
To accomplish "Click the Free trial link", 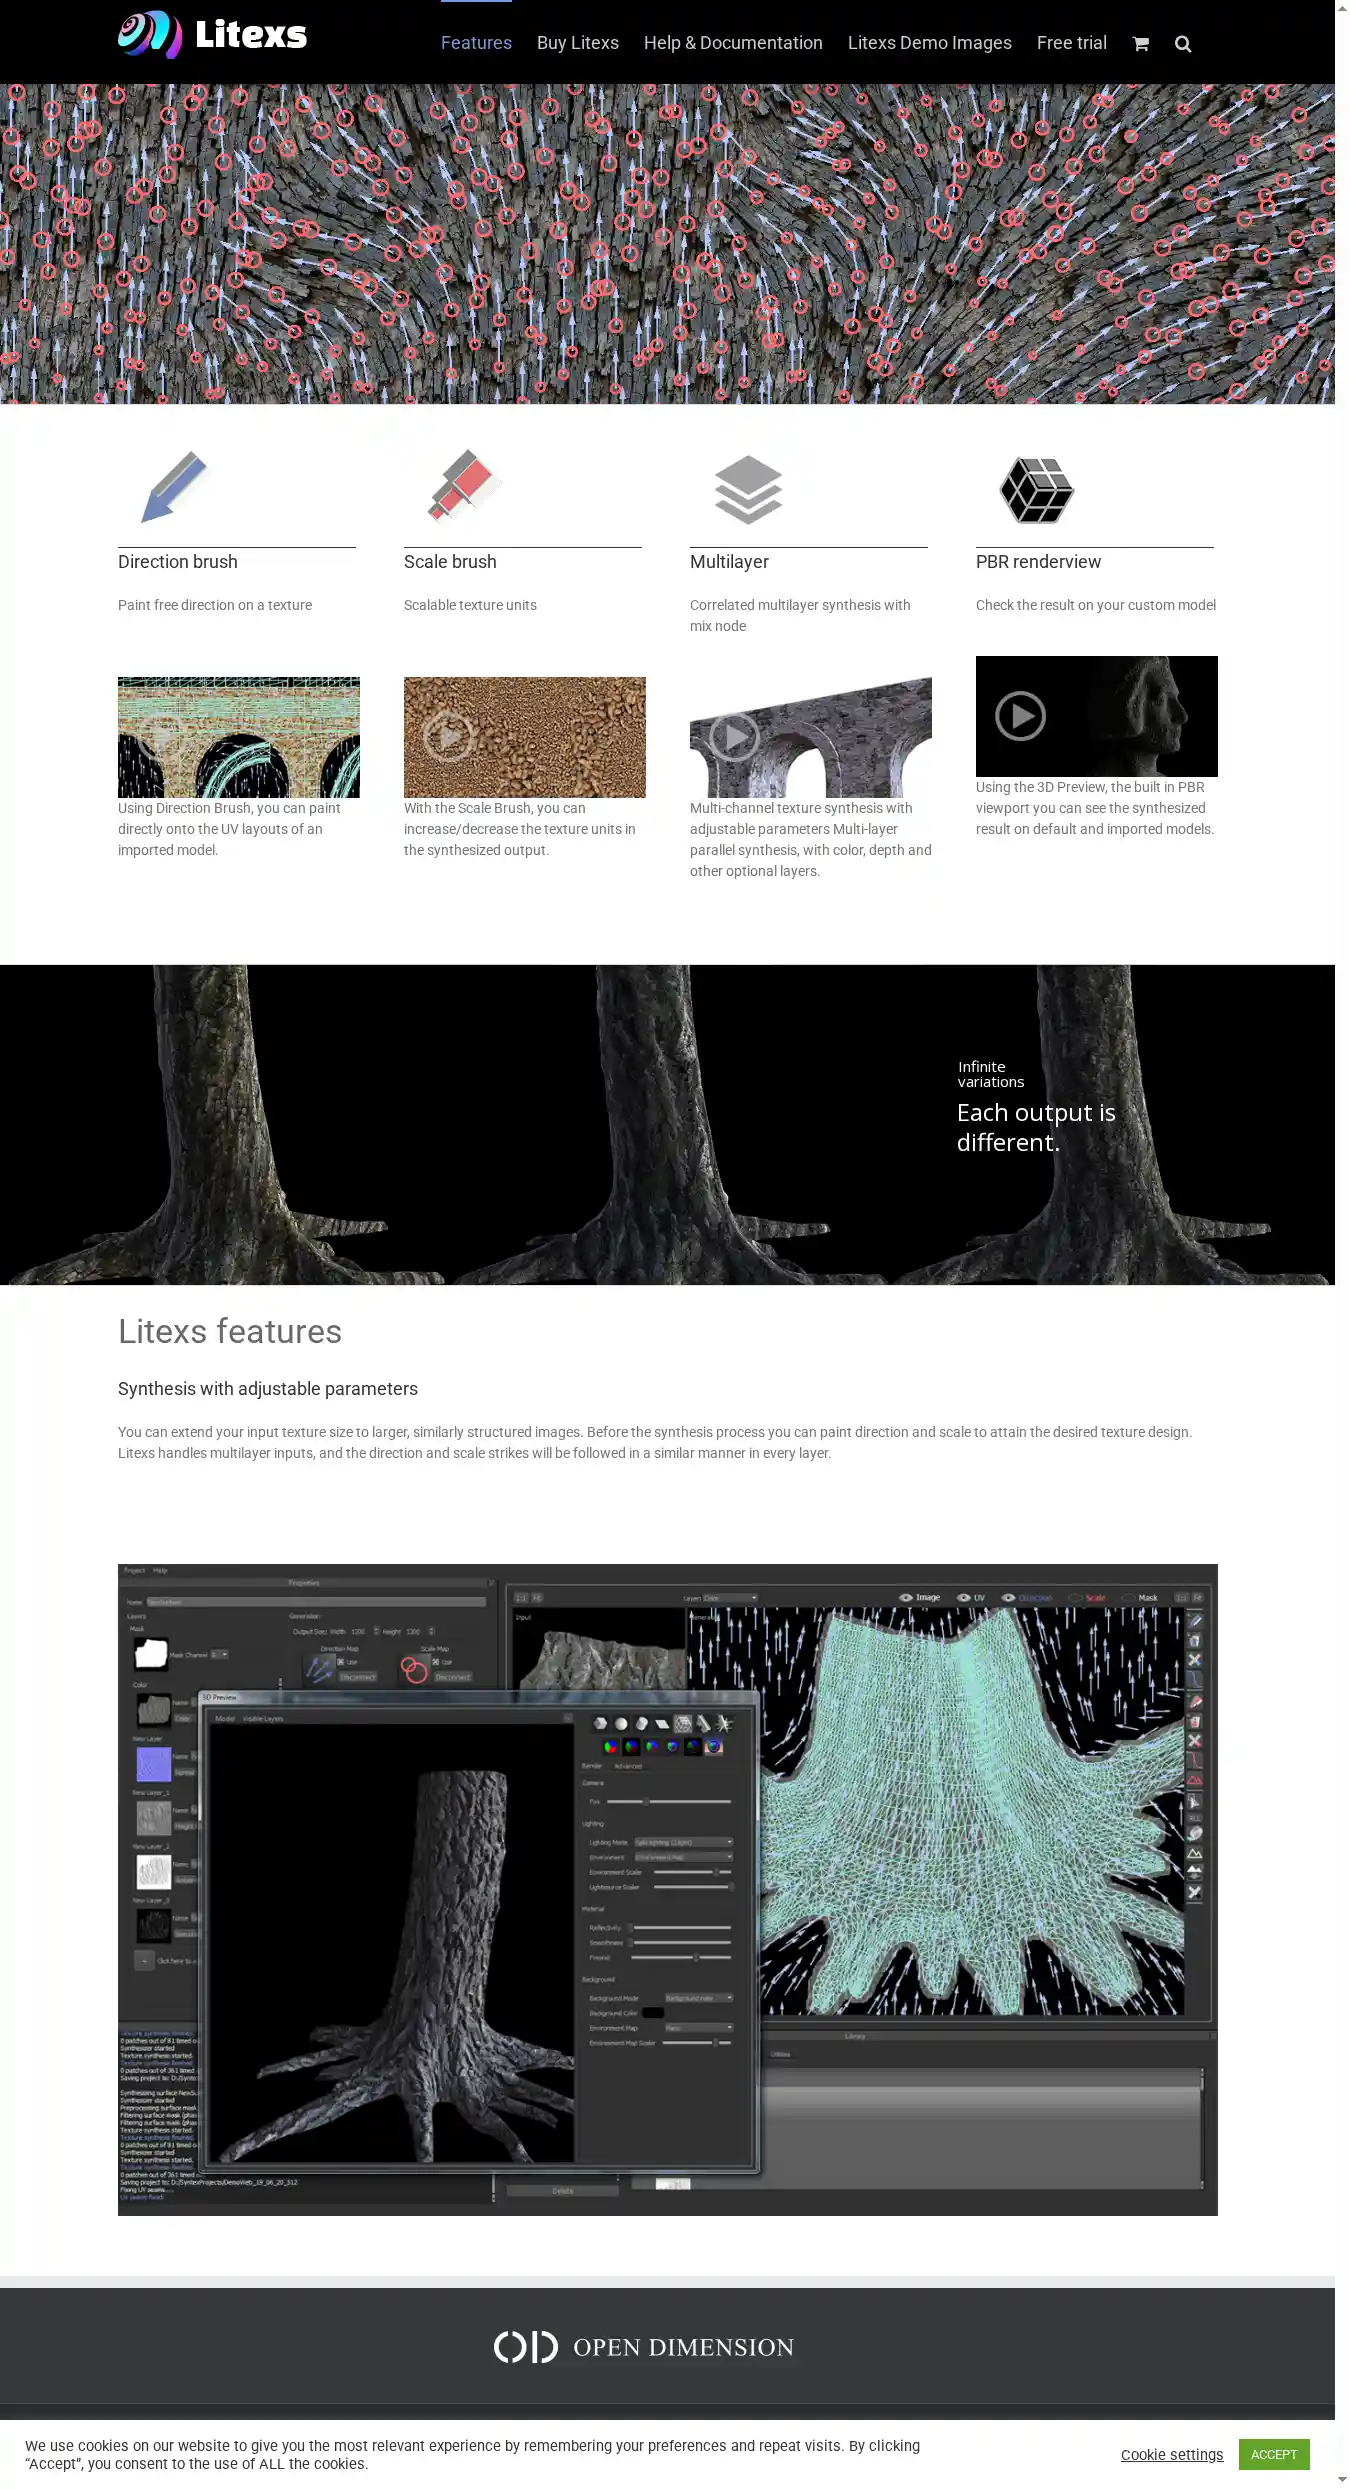I will (x=1071, y=43).
